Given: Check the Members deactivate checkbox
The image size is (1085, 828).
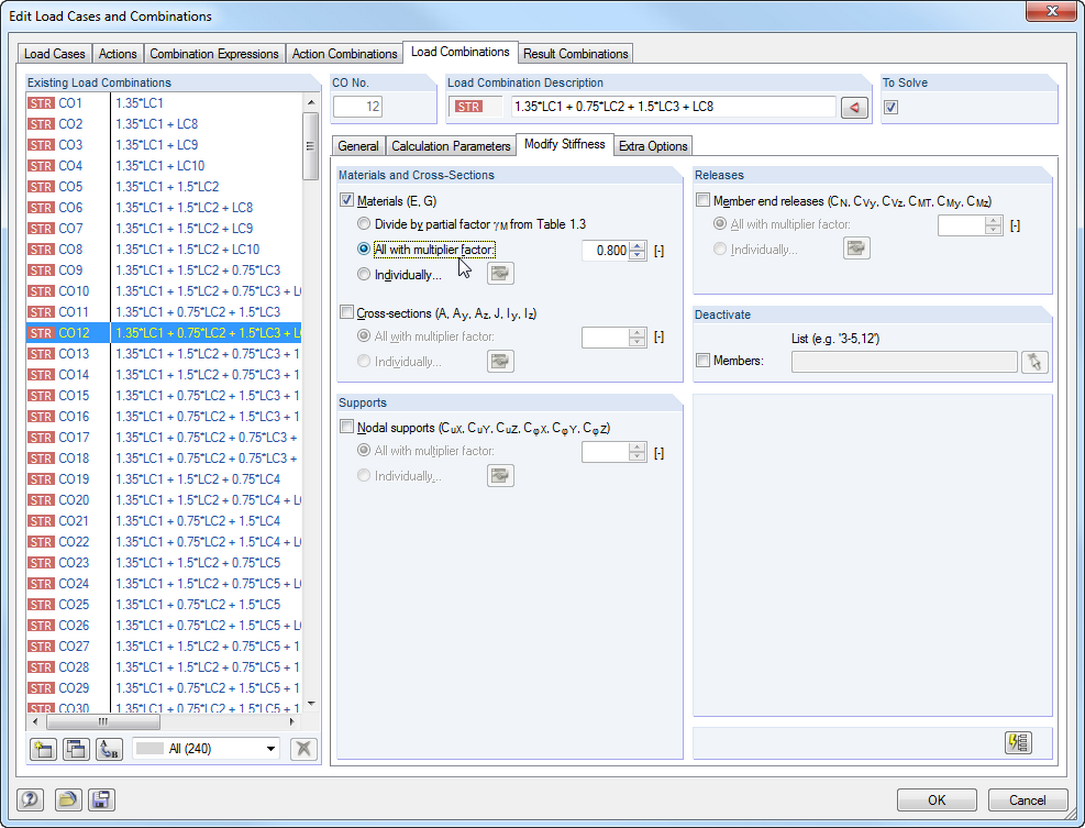Looking at the screenshot, I should click(703, 360).
